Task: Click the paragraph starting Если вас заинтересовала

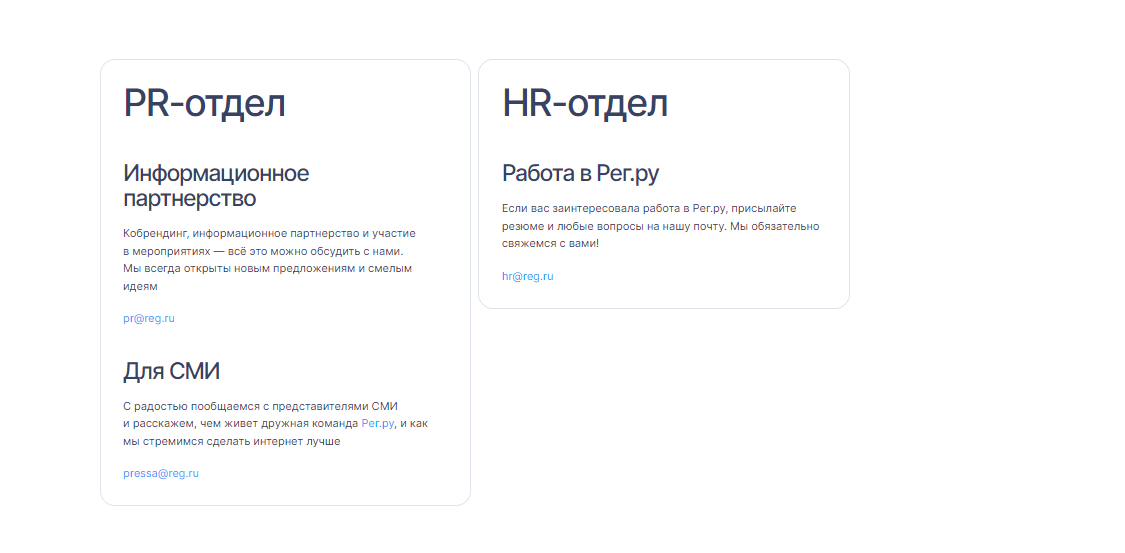Action: 661,226
